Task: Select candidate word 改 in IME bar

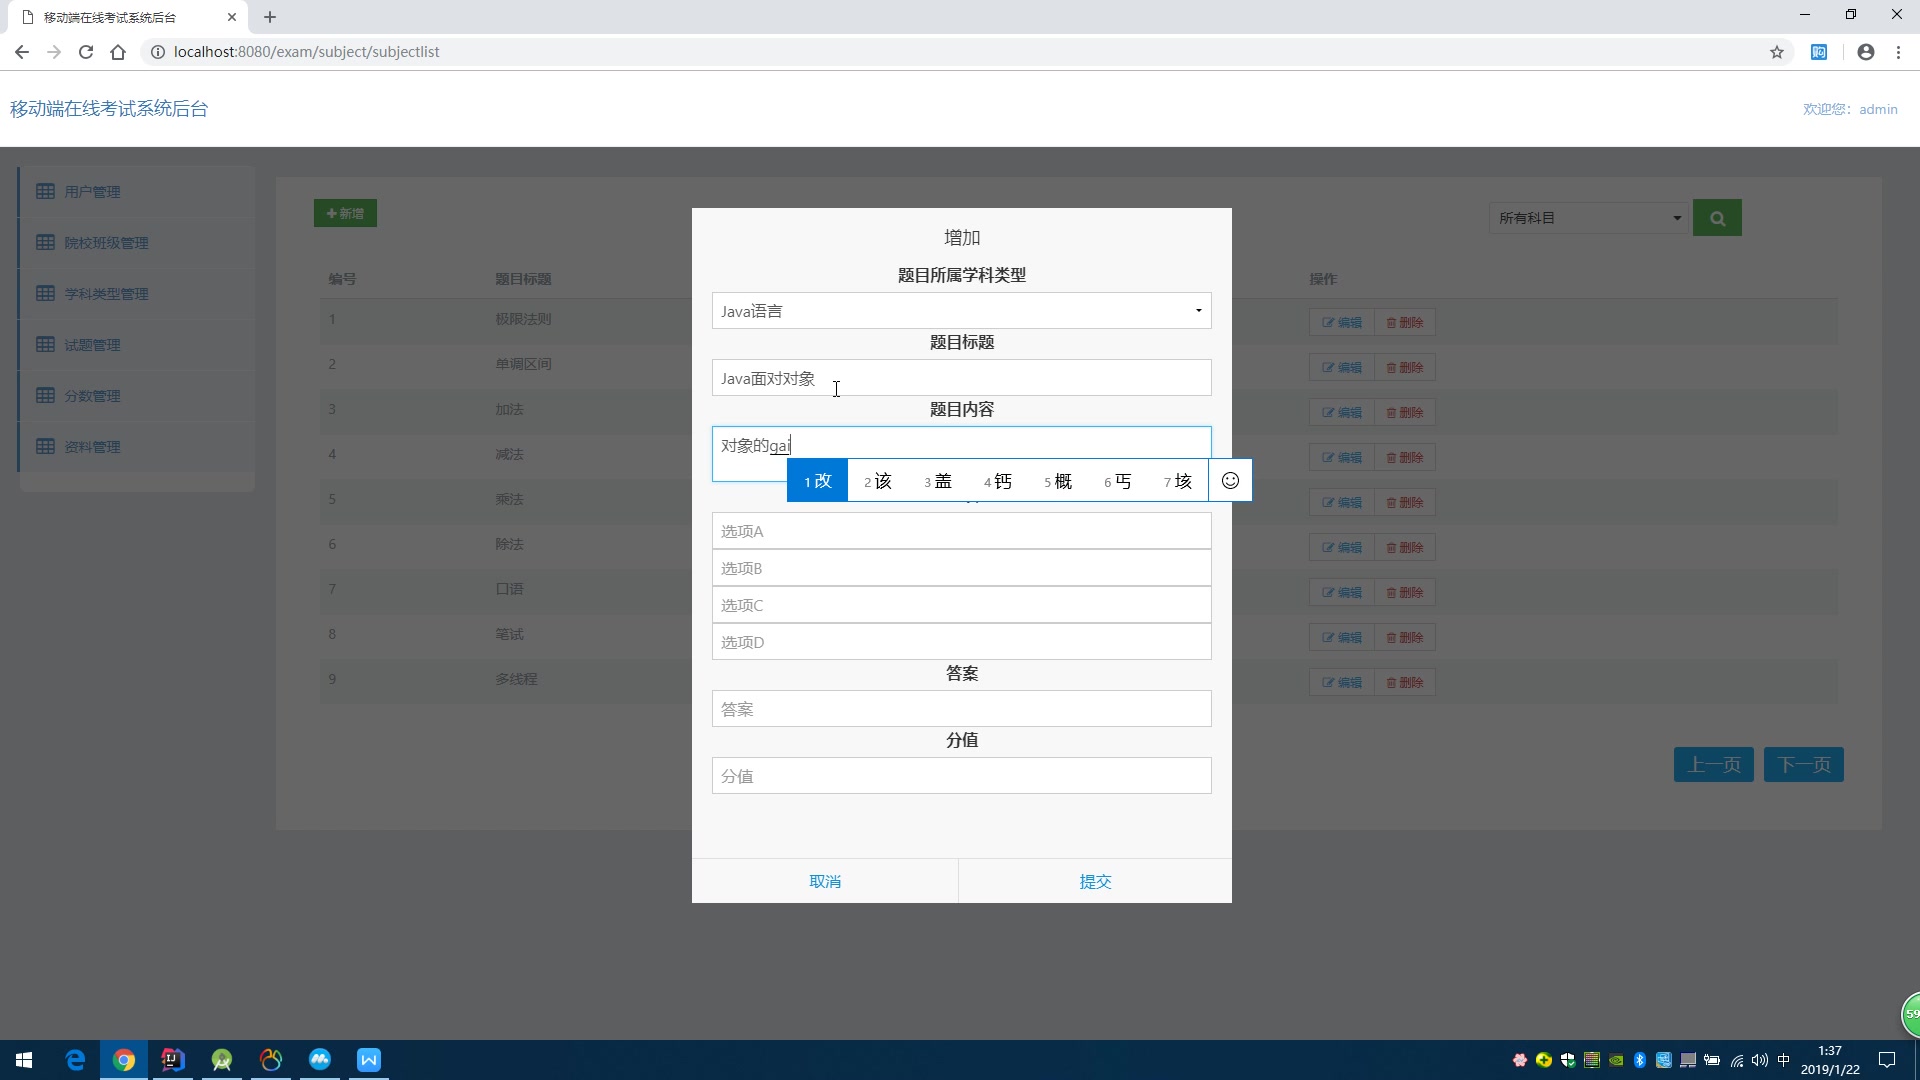Action: click(x=817, y=480)
